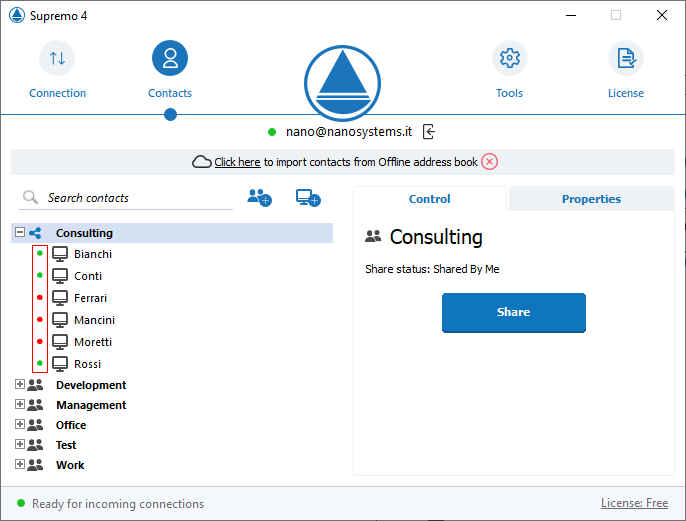Click the Work group people icon
Viewport: 686px width, 521px height.
coord(35,465)
